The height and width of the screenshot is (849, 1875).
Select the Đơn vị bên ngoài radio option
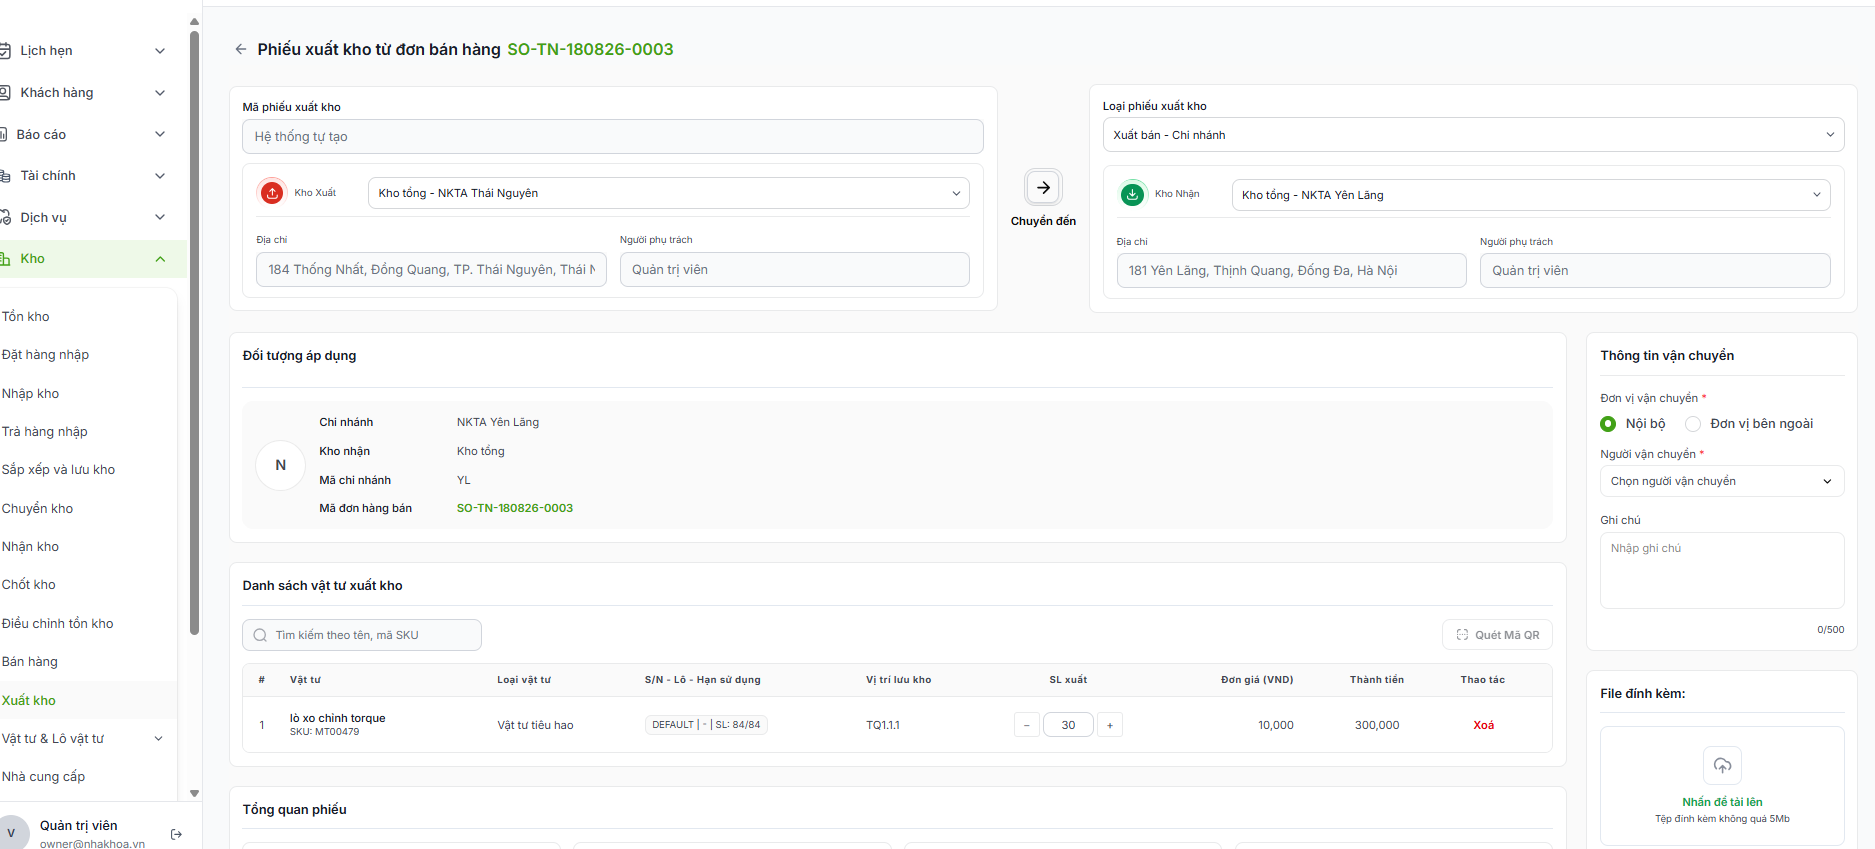[x=1693, y=424]
